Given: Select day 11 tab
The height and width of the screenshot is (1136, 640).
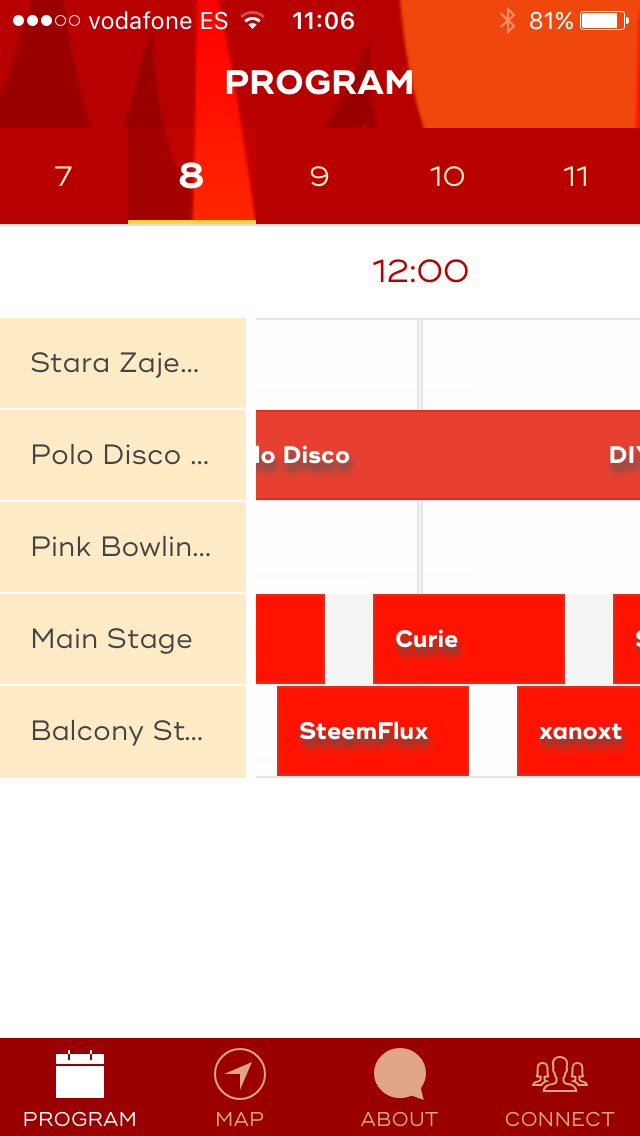Looking at the screenshot, I should coord(576,177).
